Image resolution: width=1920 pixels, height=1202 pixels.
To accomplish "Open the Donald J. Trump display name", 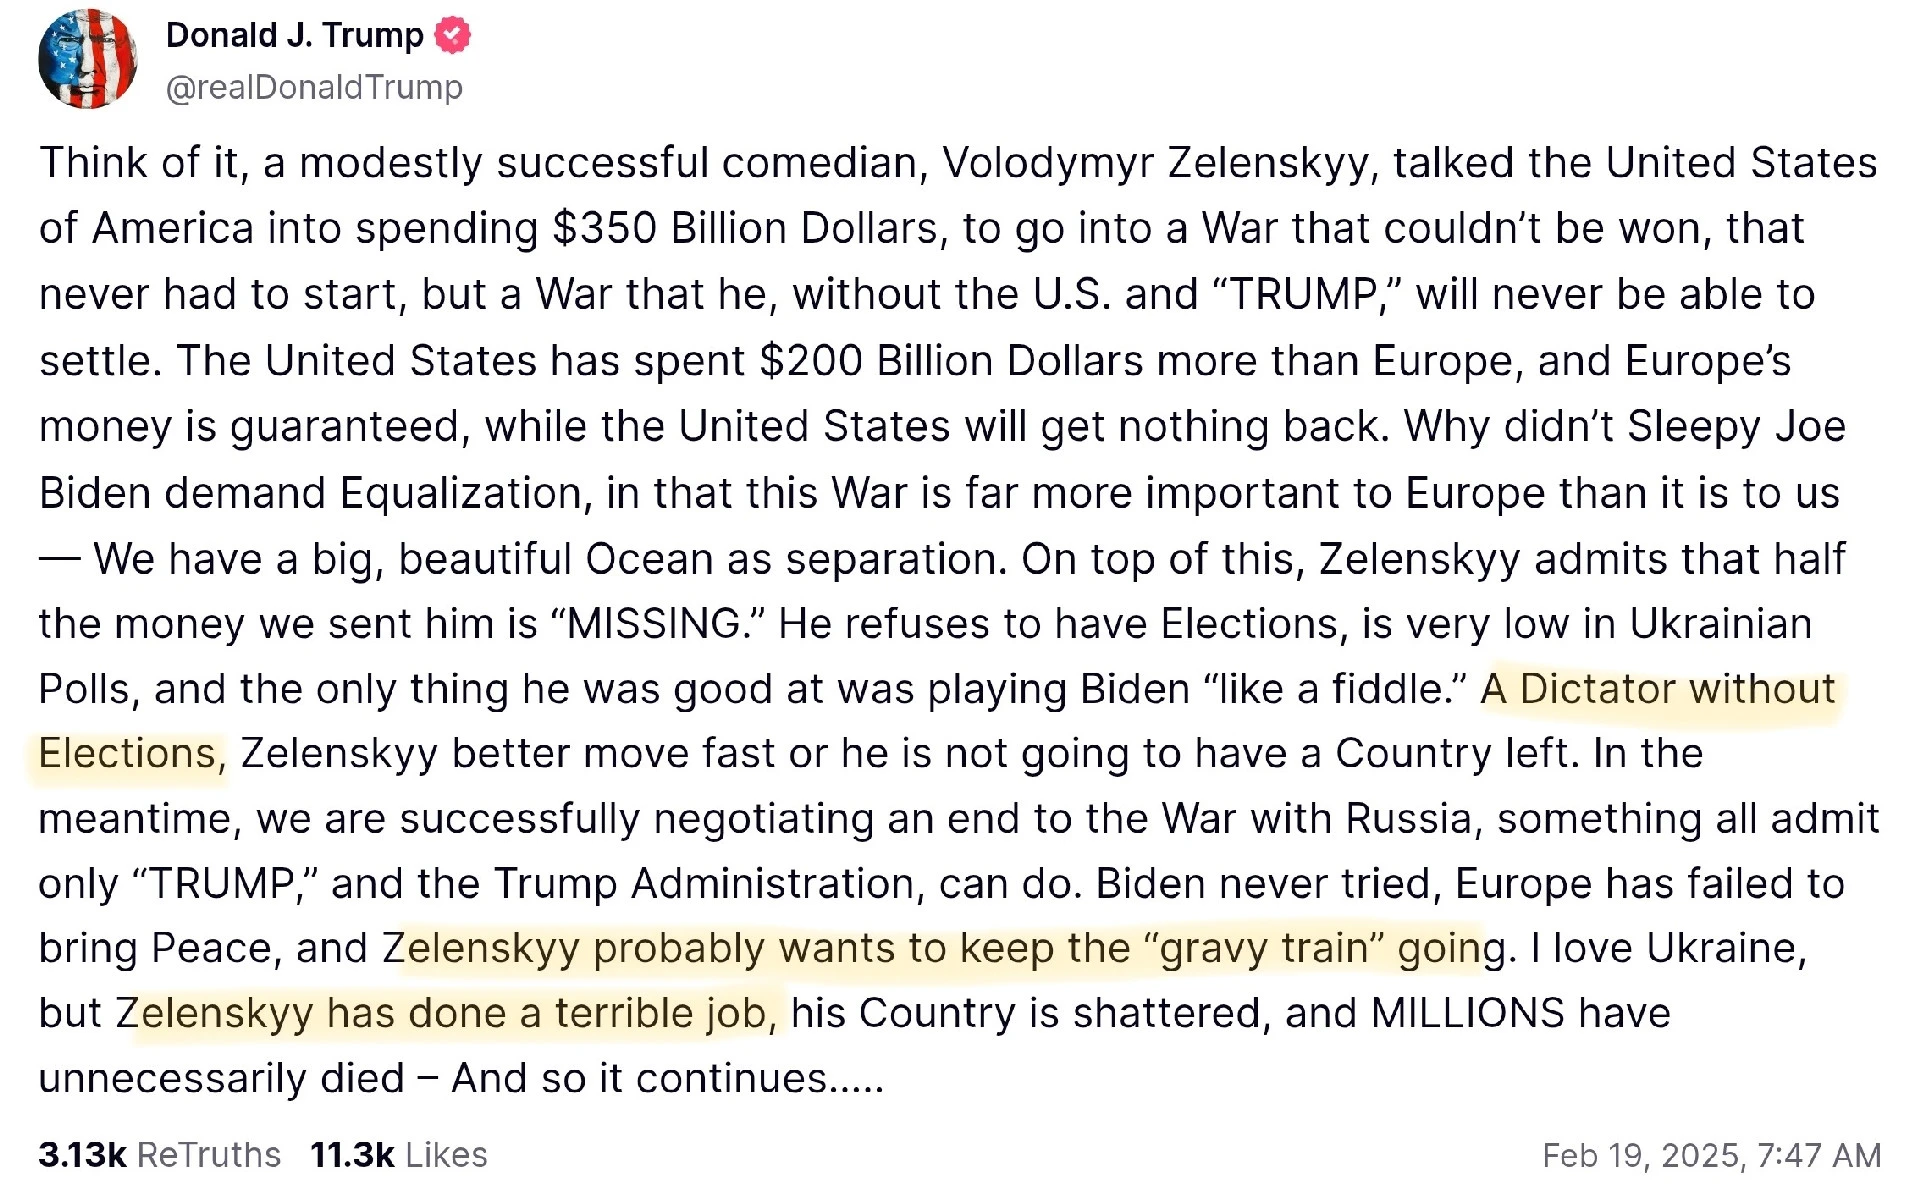I will tap(295, 35).
